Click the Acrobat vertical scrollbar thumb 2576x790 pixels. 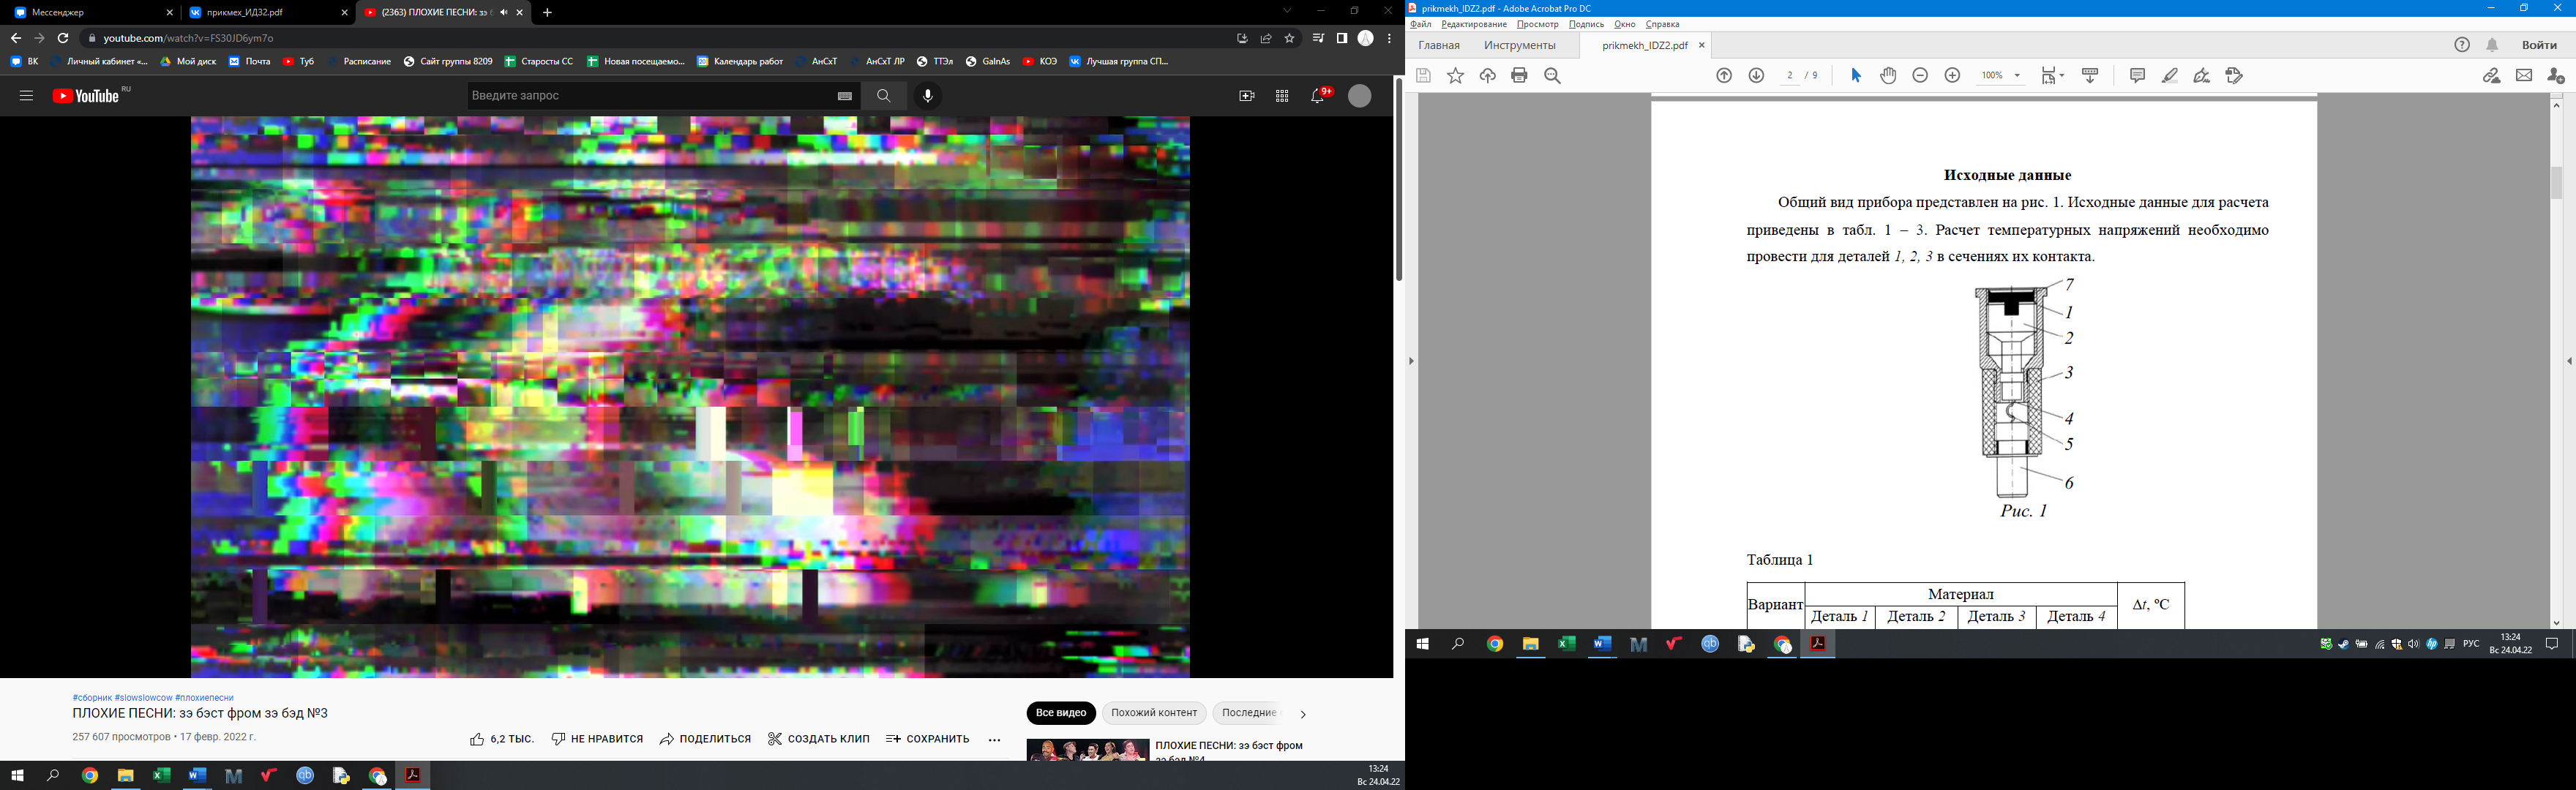2556,183
